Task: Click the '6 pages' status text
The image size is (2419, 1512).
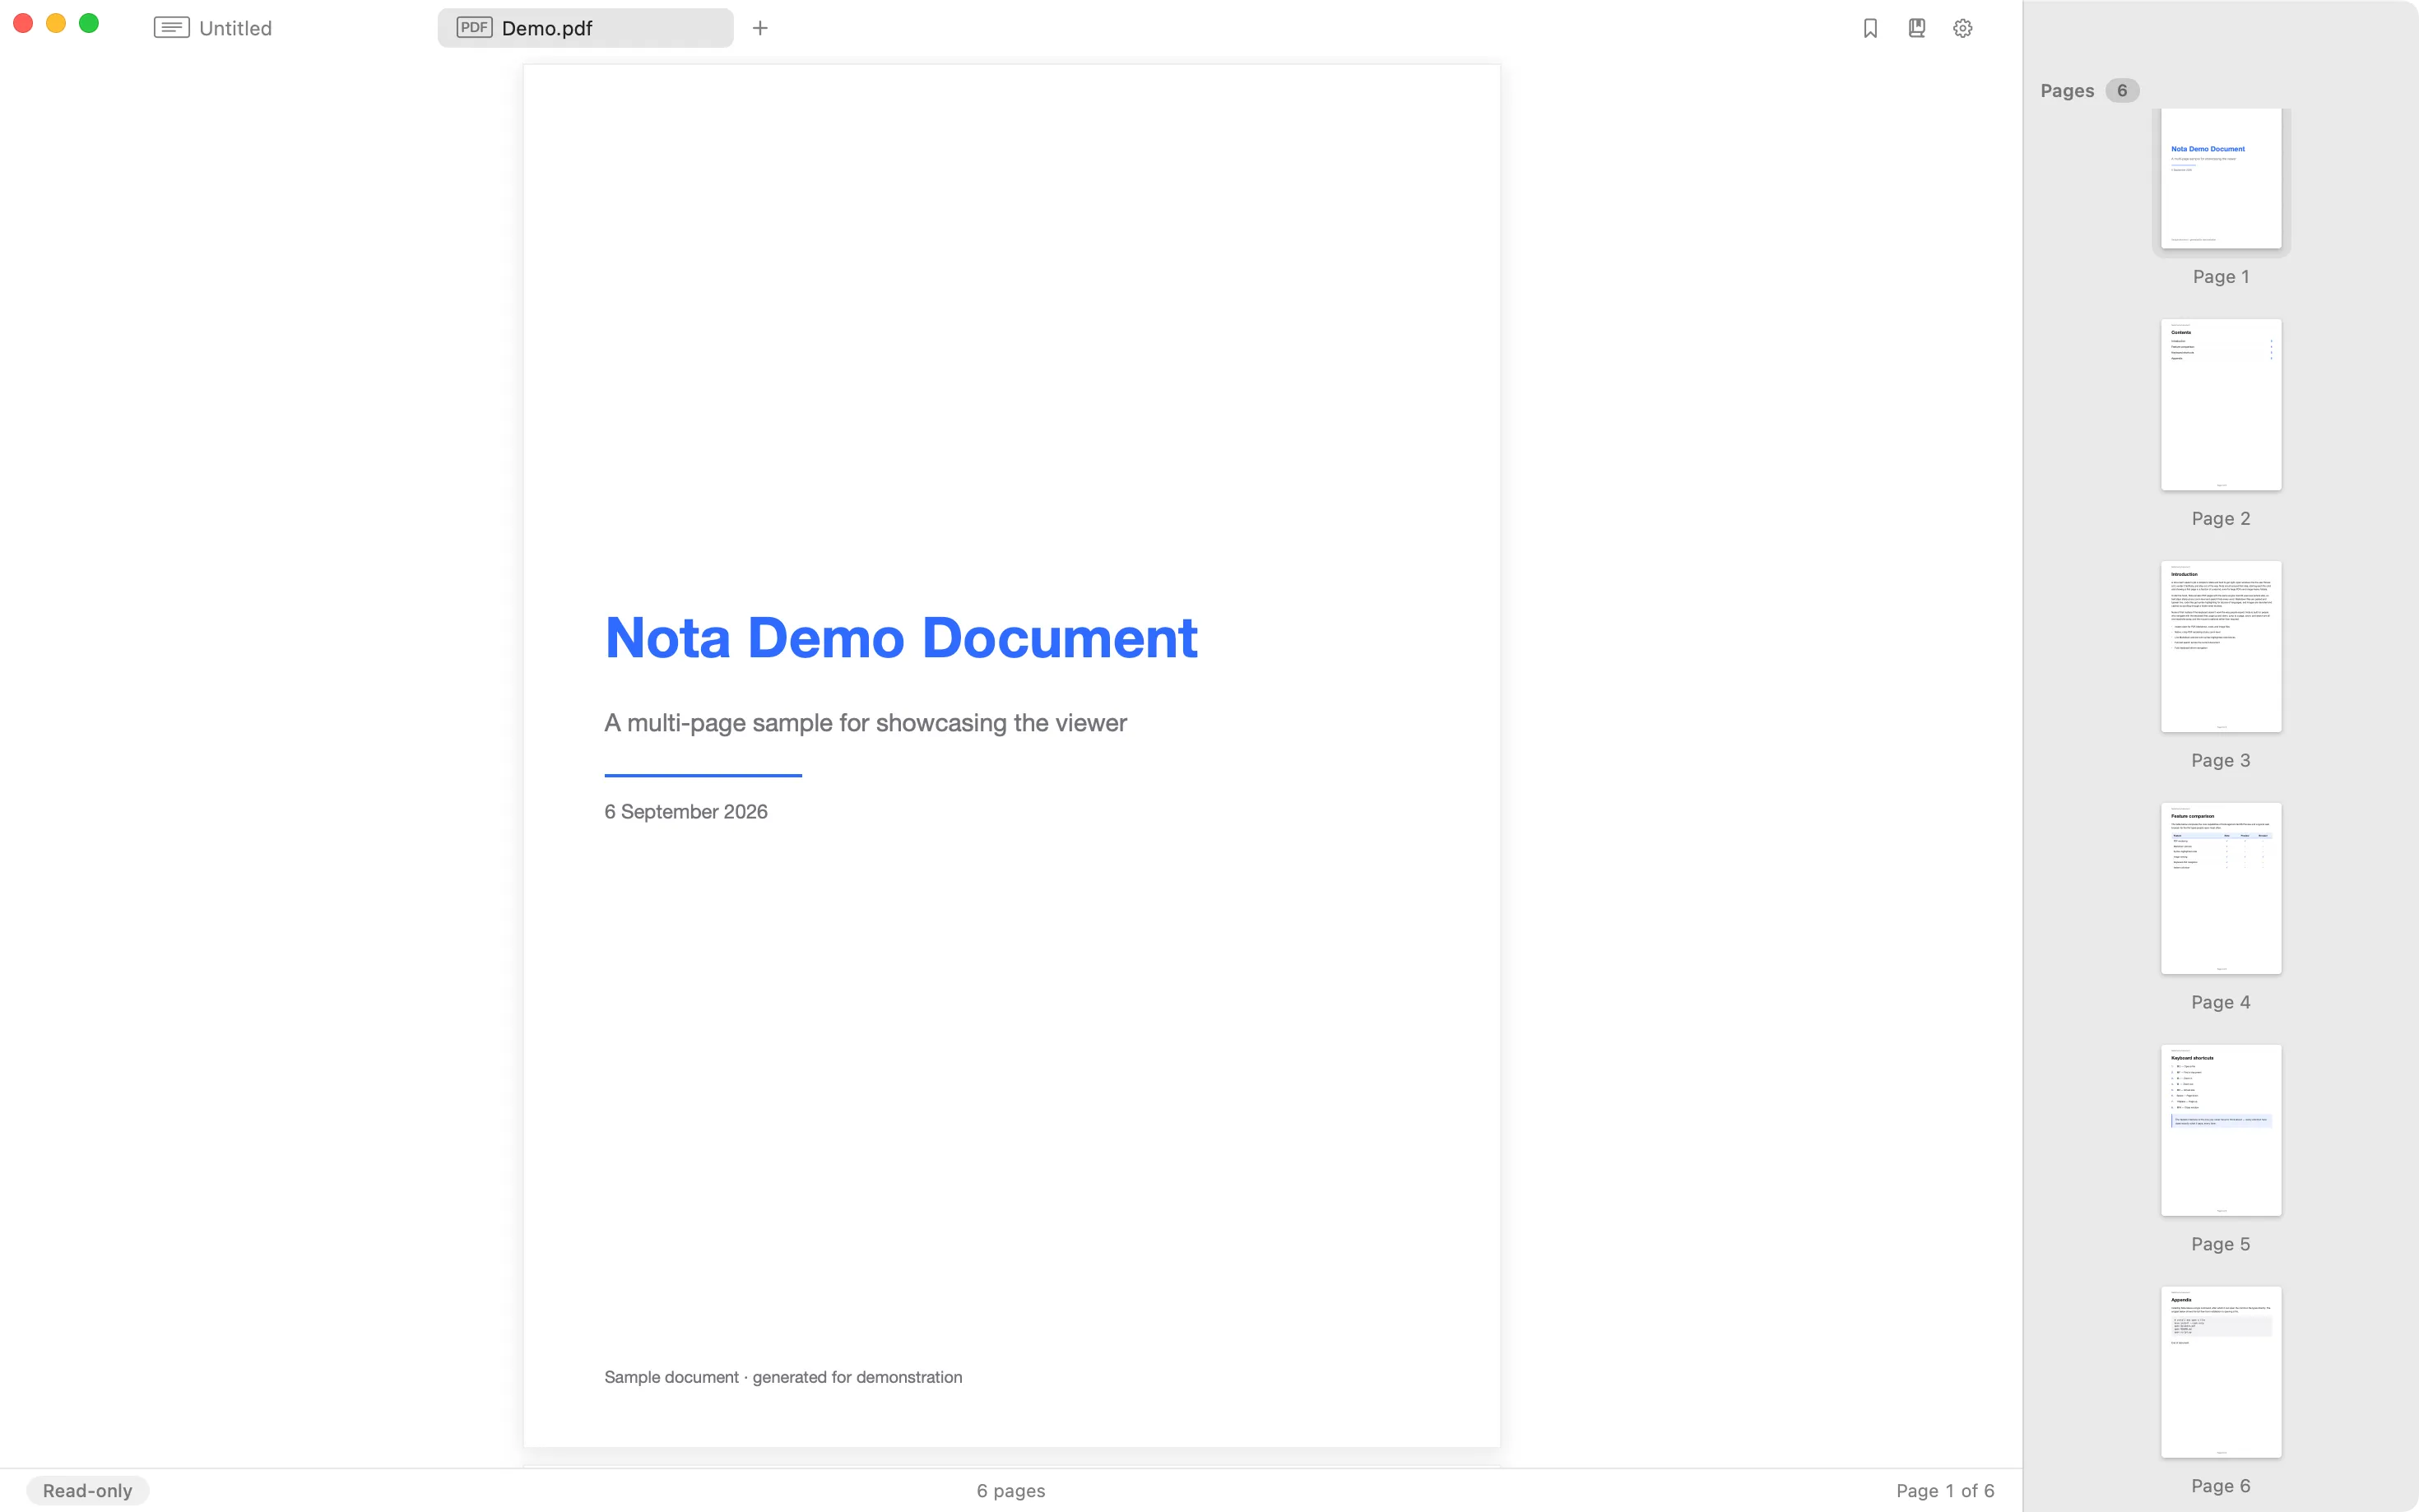Action: click(x=1010, y=1490)
